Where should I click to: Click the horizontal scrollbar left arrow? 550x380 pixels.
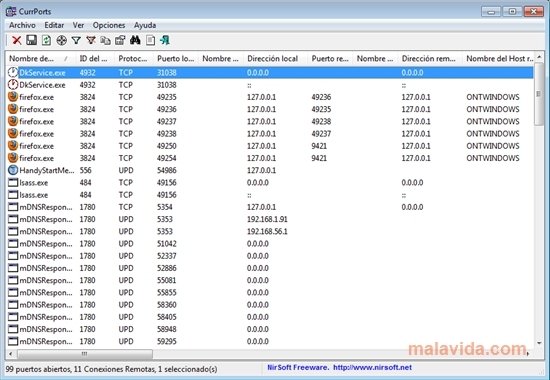[x=11, y=354]
